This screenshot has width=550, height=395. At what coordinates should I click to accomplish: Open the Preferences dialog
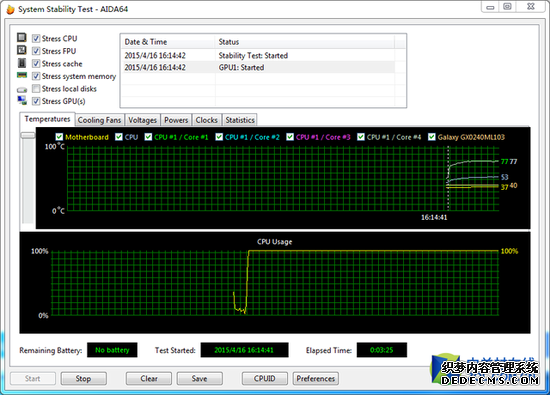click(x=316, y=379)
